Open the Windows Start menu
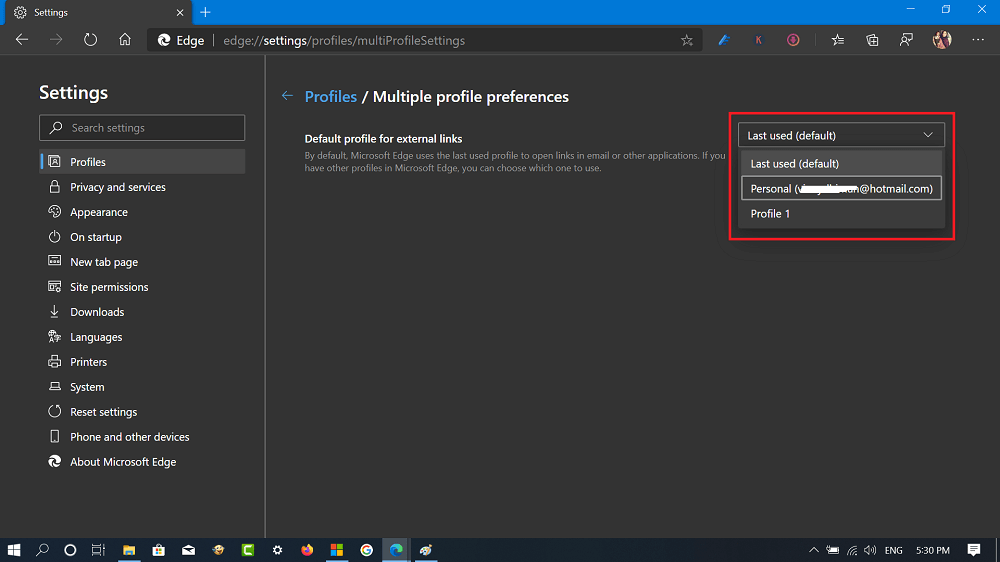The height and width of the screenshot is (562, 1000). [13, 550]
